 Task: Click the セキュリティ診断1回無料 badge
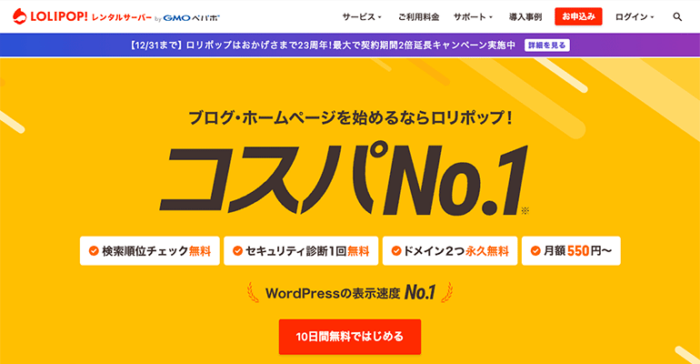[301, 251]
